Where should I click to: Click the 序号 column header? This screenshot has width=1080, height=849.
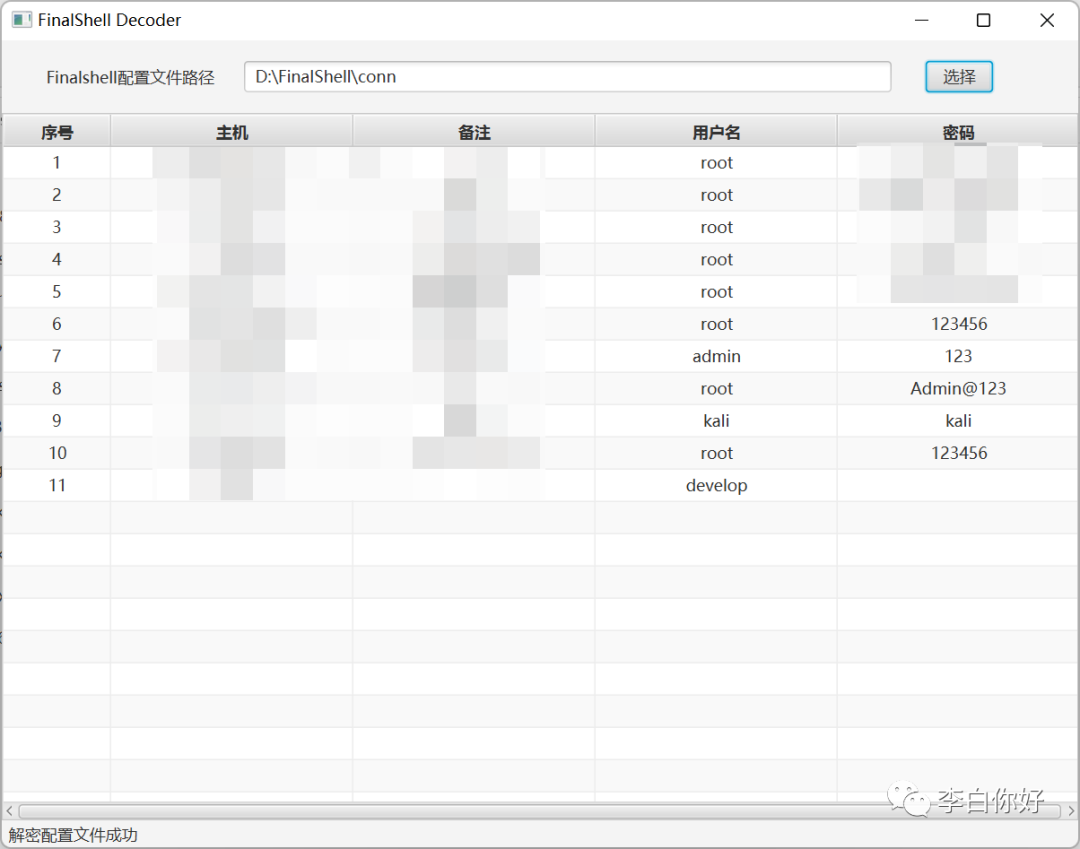pyautogui.click(x=57, y=132)
